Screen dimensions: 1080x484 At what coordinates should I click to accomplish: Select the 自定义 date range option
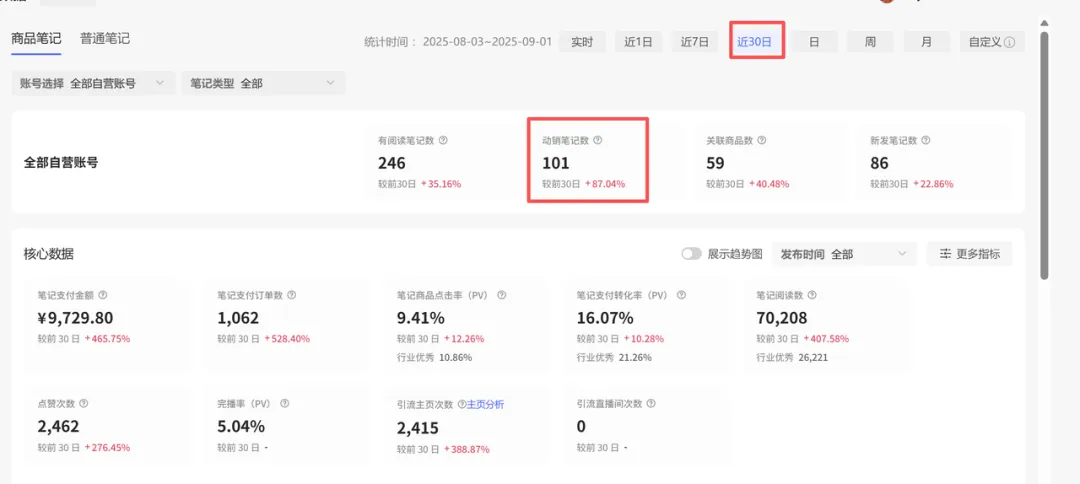pos(991,42)
